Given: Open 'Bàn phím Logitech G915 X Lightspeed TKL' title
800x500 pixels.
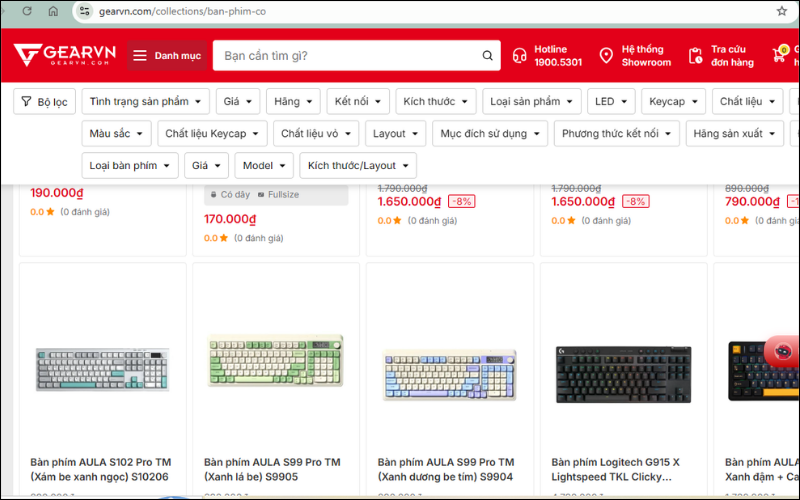Looking at the screenshot, I should [615, 469].
